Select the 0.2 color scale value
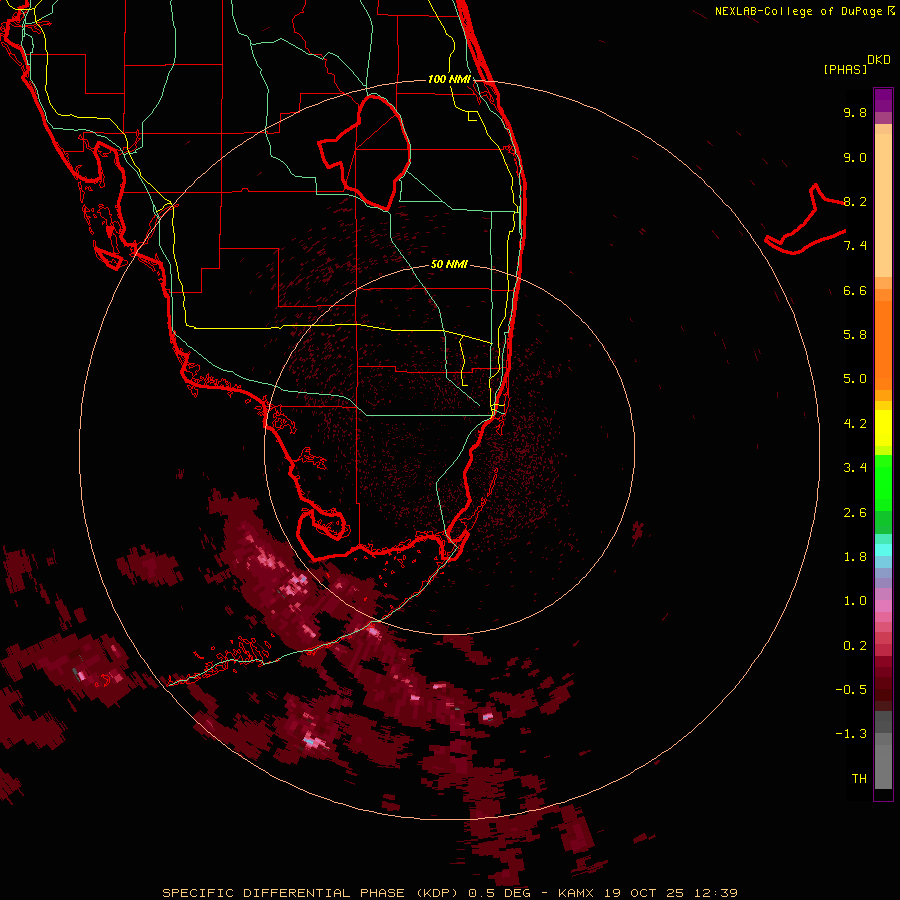 pyautogui.click(x=855, y=646)
